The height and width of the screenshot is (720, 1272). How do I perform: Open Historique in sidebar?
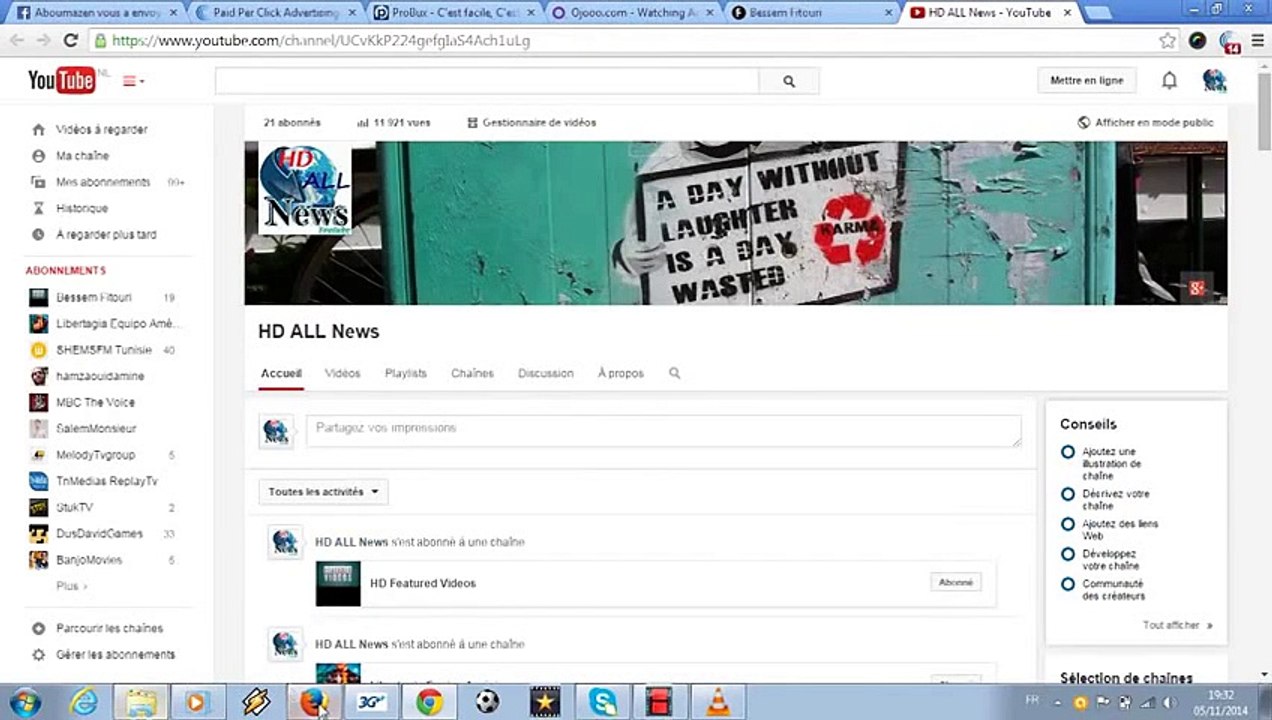coord(81,208)
